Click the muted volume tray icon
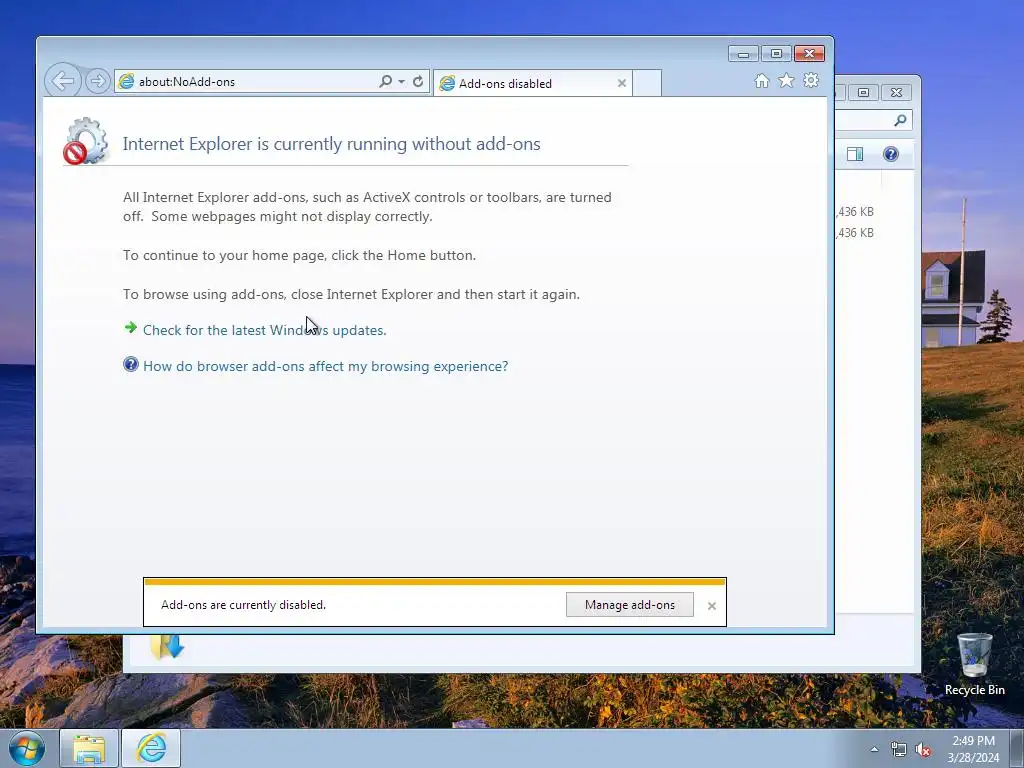Image resolution: width=1024 pixels, height=768 pixels. [x=923, y=750]
